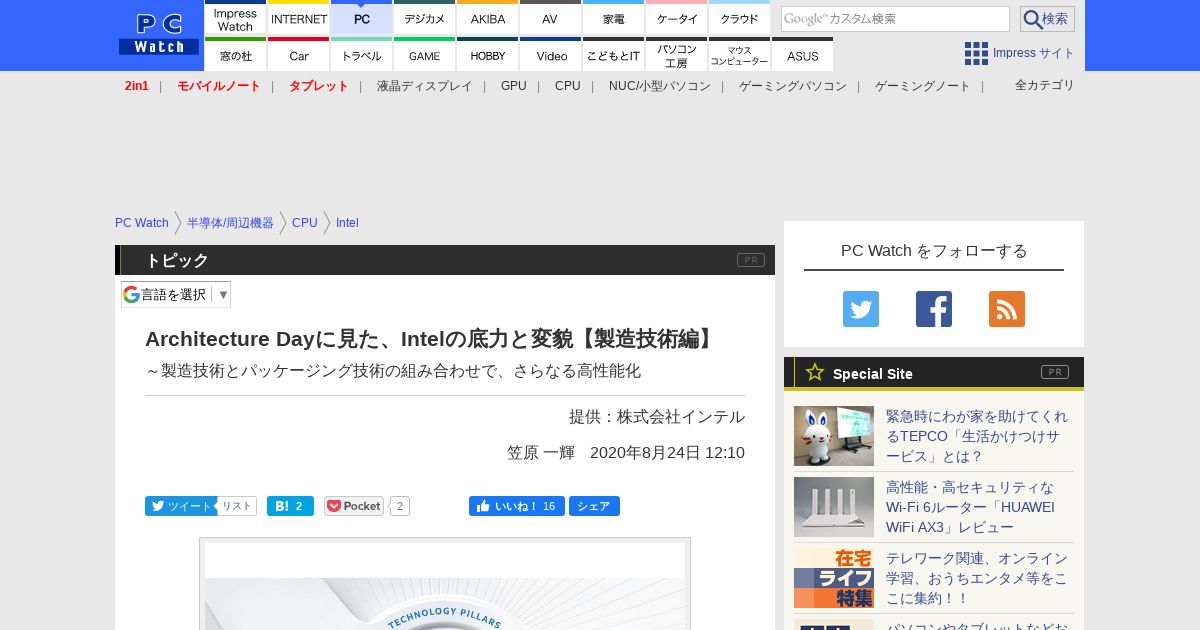
Task: Open the TEPCO rabbit thumbnail
Action: pos(834,436)
